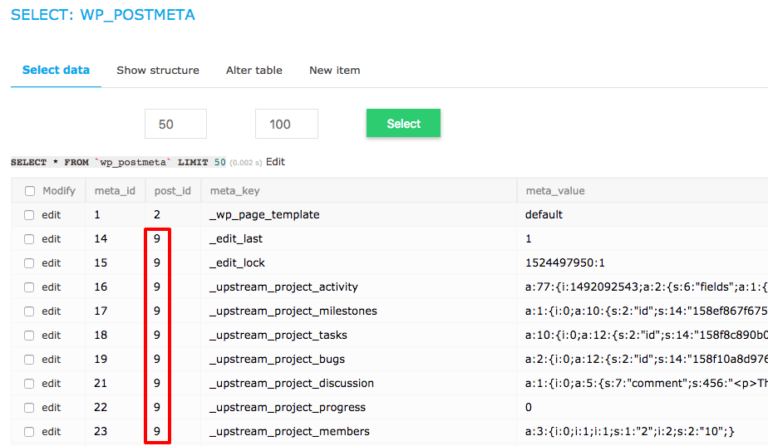Check the row checkbox for meta_id 1
Viewport: 768px width, 446px height.
[30, 215]
